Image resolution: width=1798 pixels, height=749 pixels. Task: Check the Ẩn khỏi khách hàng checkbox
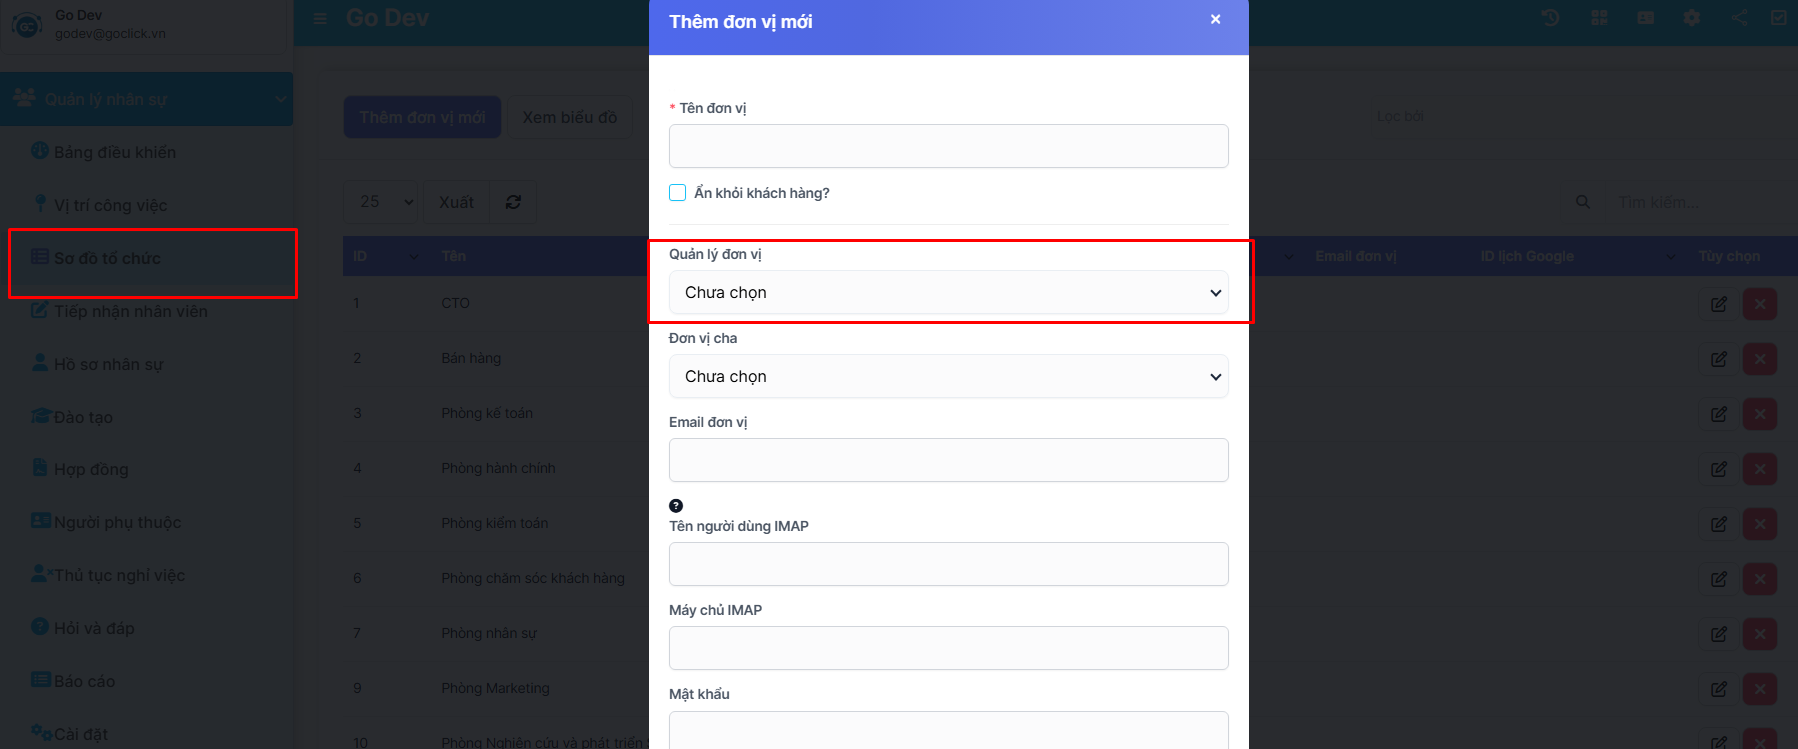(678, 193)
